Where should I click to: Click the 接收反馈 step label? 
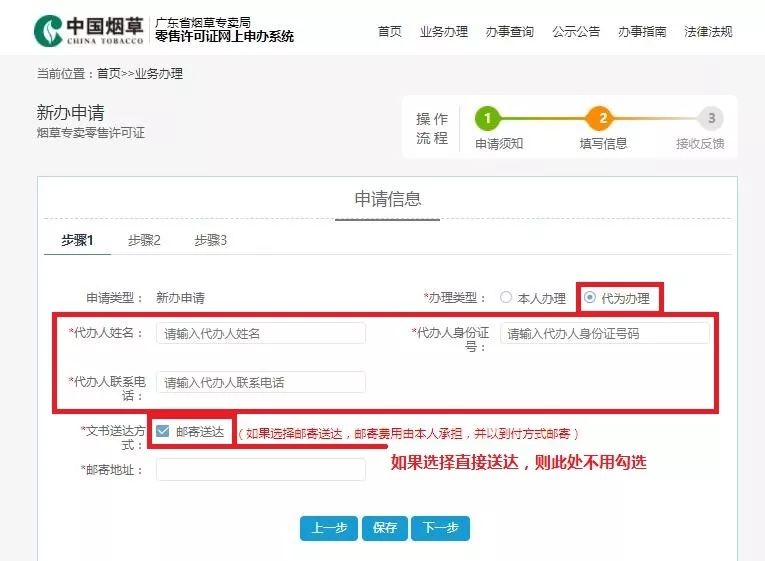pos(700,143)
